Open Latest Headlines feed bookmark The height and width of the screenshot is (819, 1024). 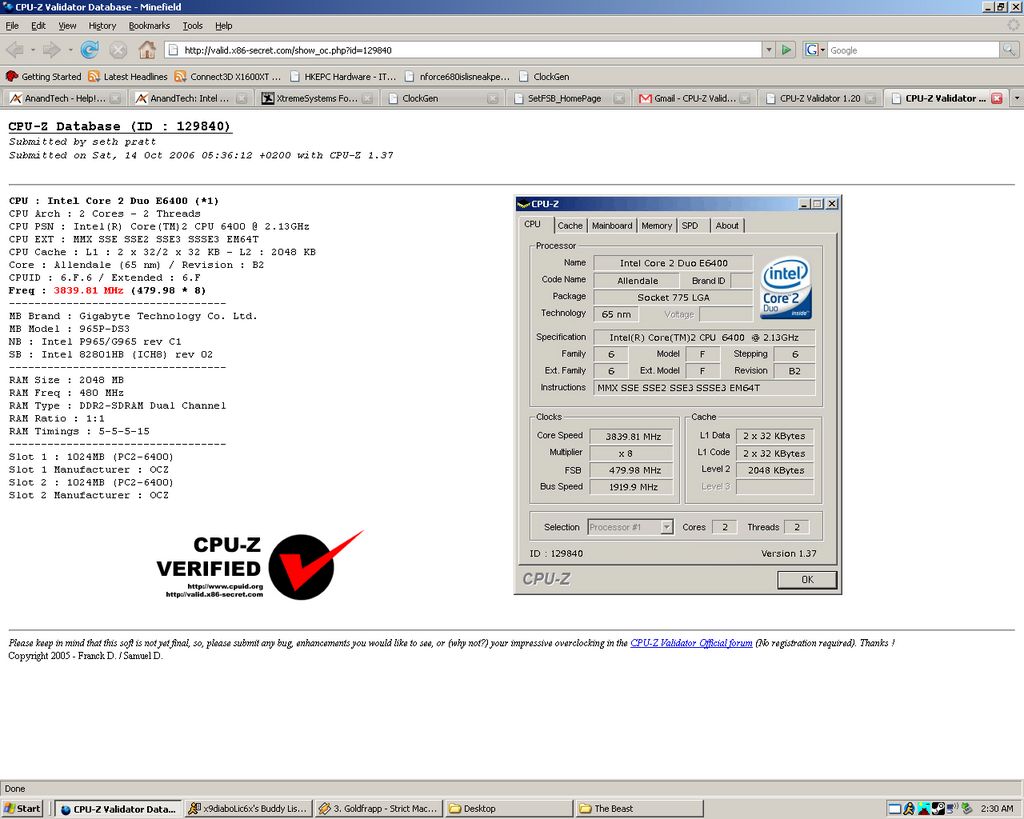click(128, 76)
